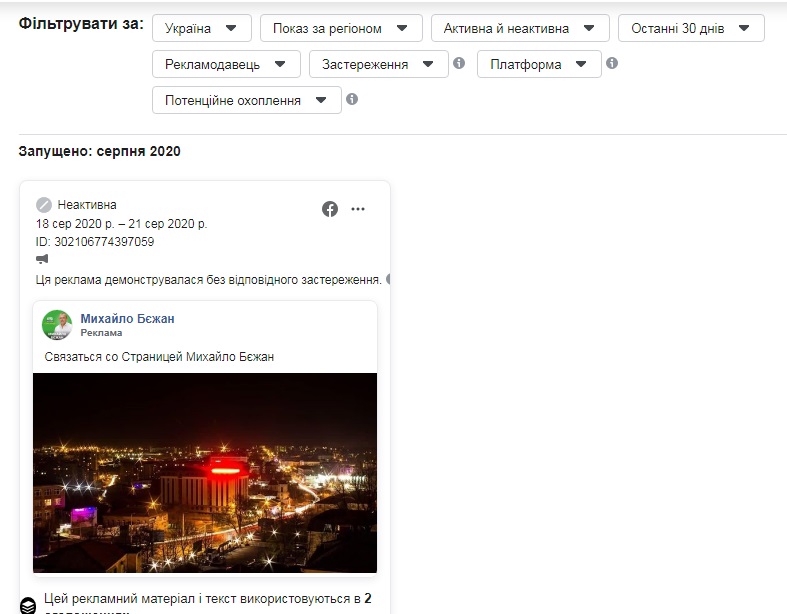Click the info icon beside Платформа
Viewport: 787px width, 614px height.
click(x=612, y=63)
